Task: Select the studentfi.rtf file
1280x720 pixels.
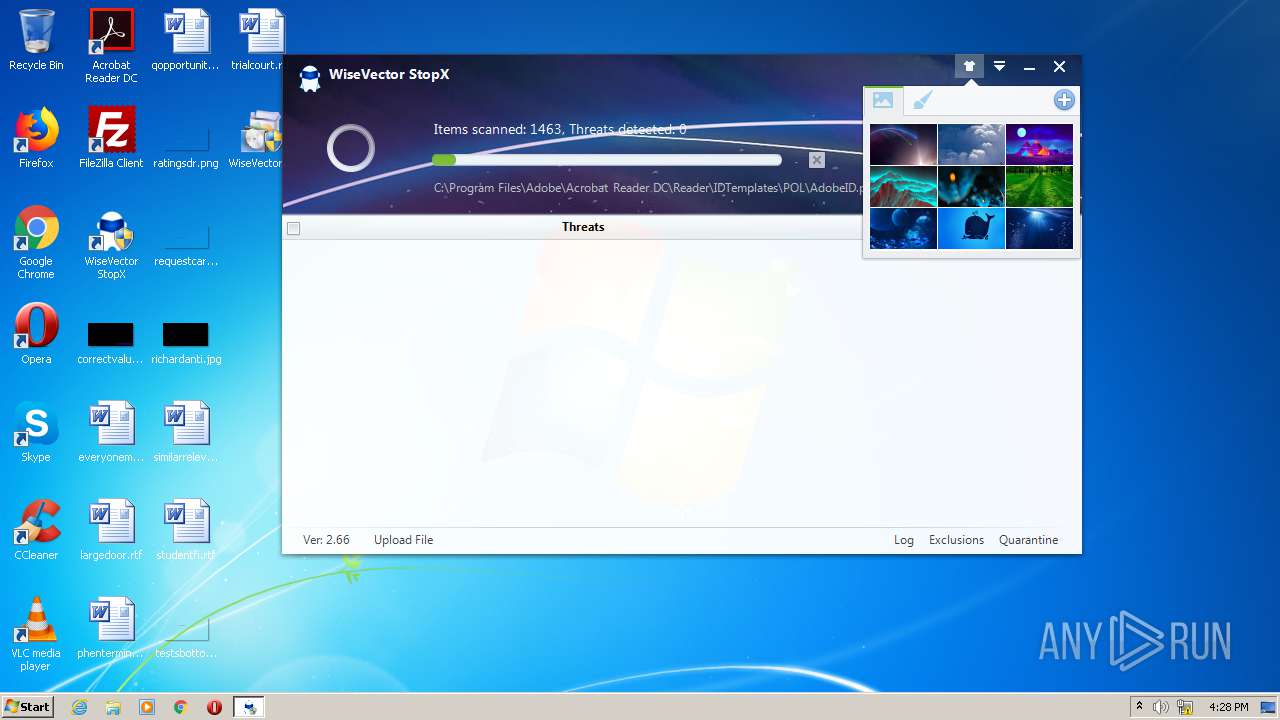Action: (186, 530)
